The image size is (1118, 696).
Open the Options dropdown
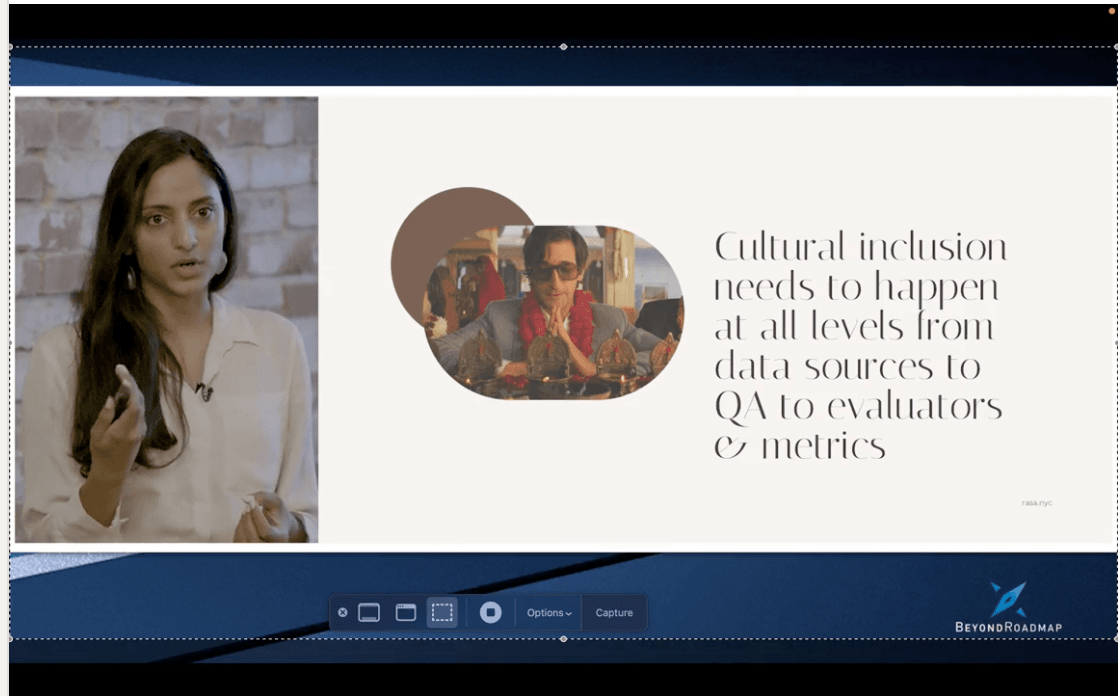(x=547, y=613)
